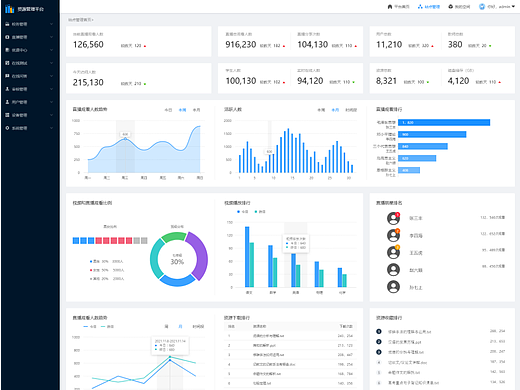Screen dimensions: 520x390
Task: Select the 周 tab on the bottom line chart
Action: [166, 326]
